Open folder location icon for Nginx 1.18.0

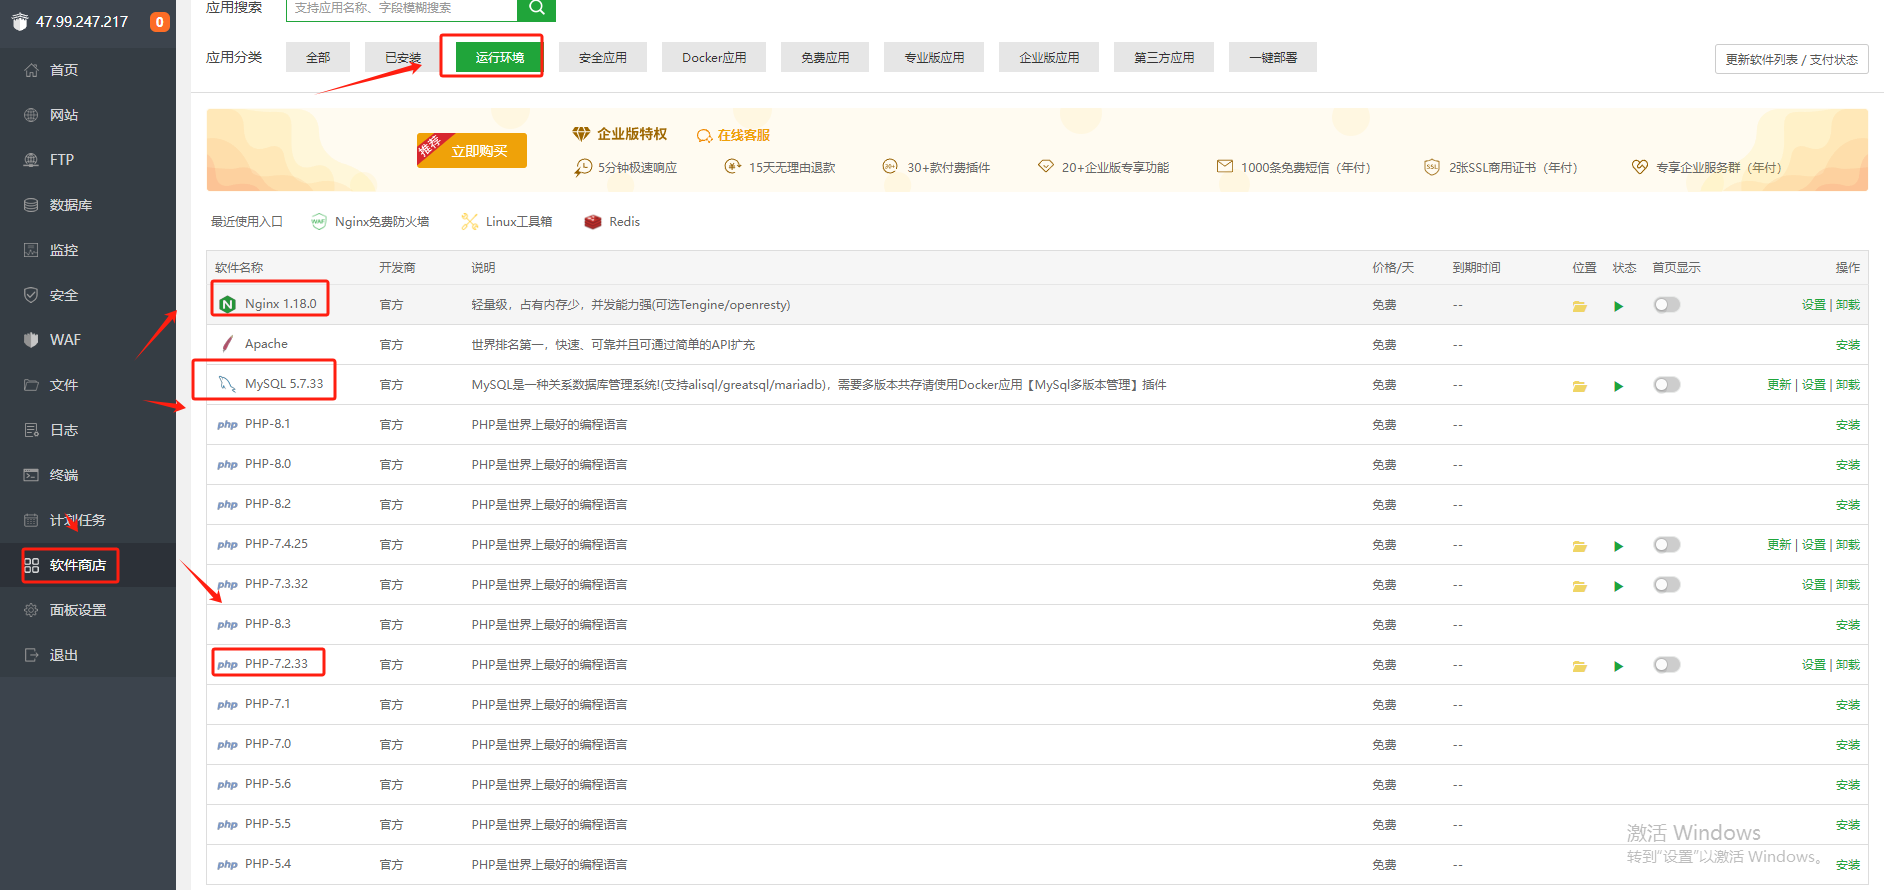[1579, 306]
